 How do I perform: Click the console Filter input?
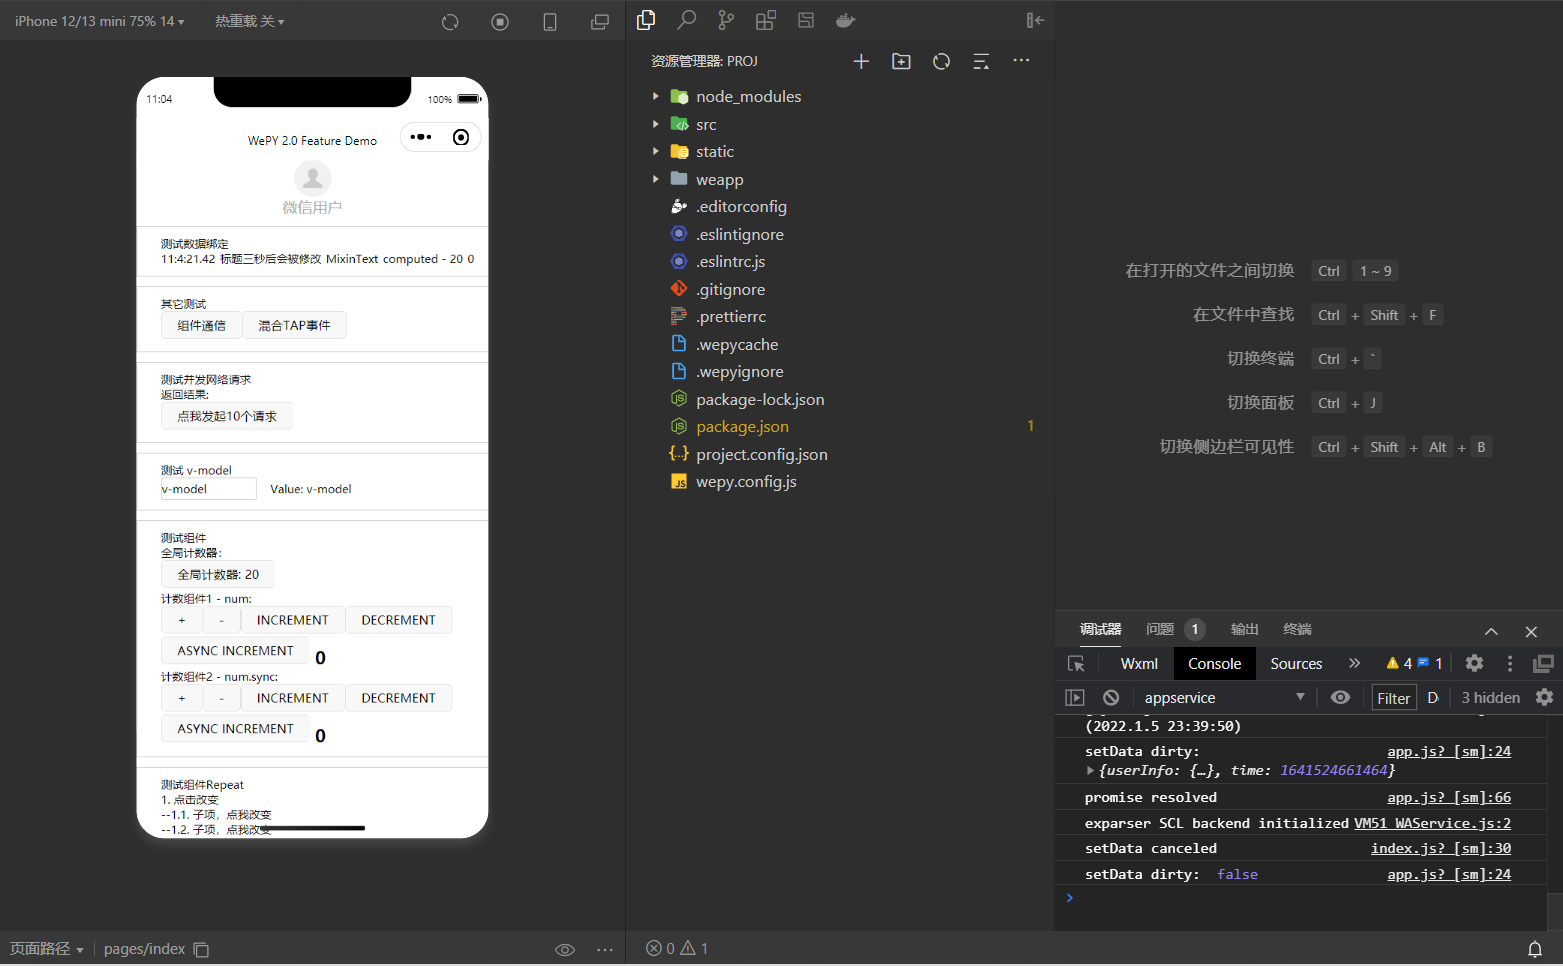(1394, 698)
